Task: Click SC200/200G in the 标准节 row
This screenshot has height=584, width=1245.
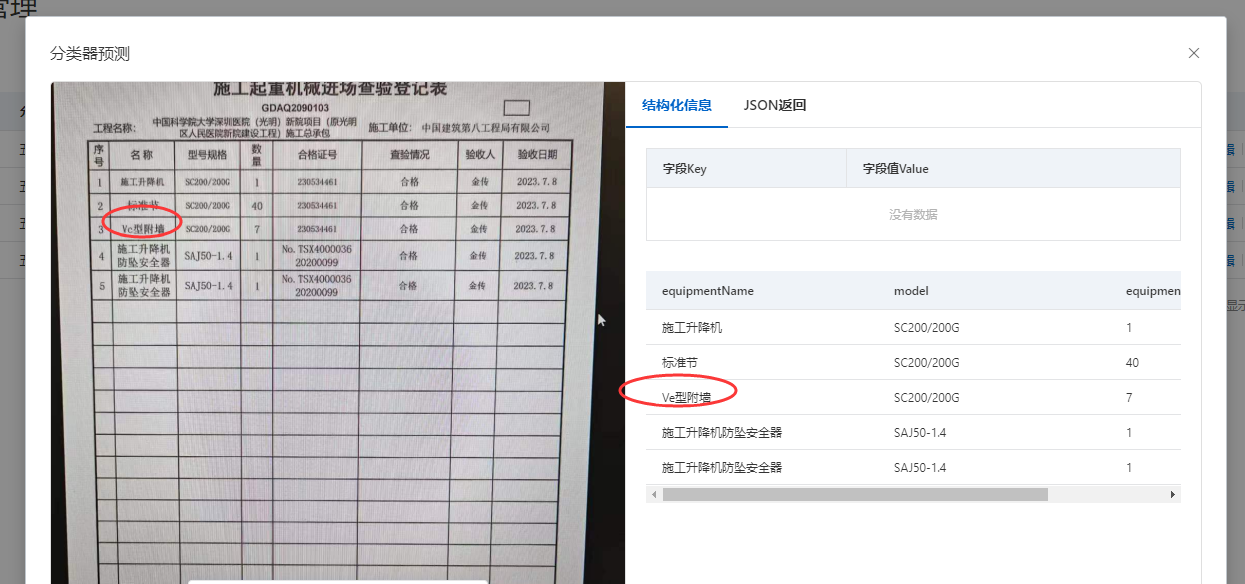Action: coord(926,362)
